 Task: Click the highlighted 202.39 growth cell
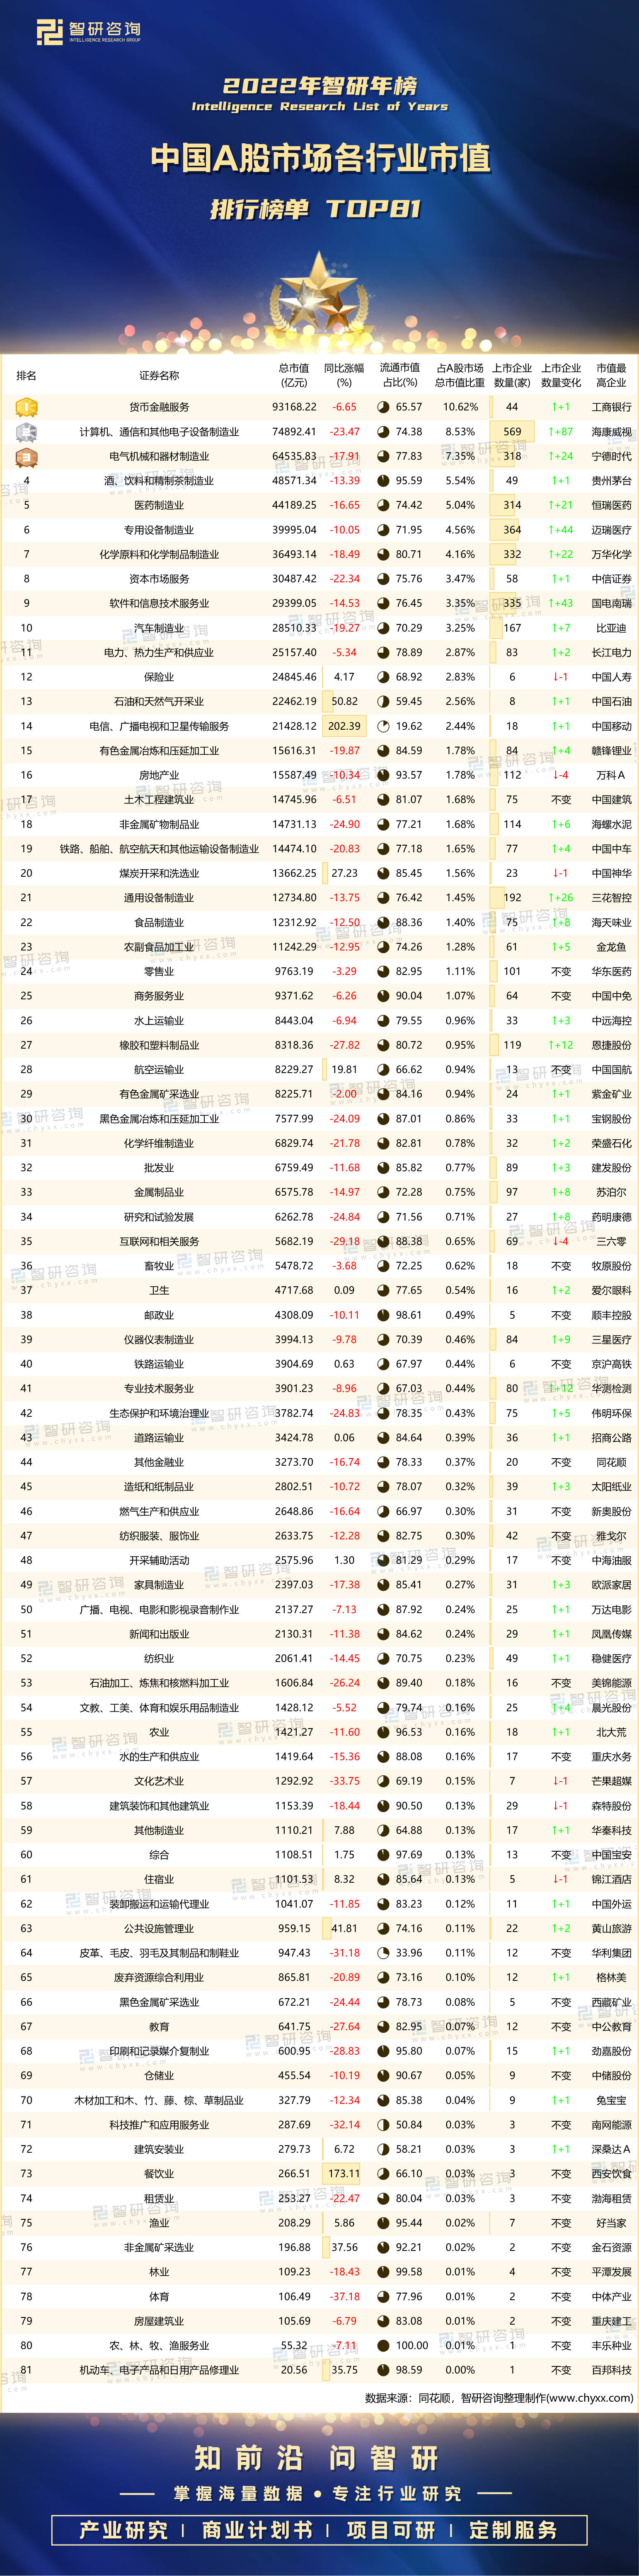click(344, 726)
